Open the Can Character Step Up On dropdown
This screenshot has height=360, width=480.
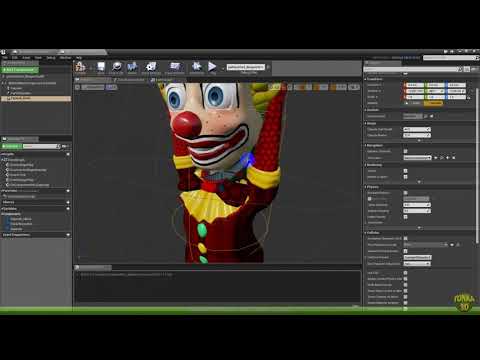[x=417, y=264]
